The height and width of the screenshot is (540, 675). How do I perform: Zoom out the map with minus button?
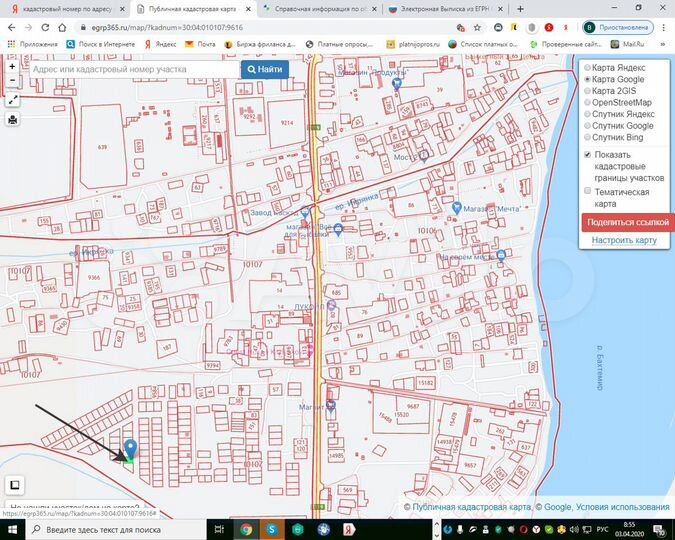pos(12,80)
